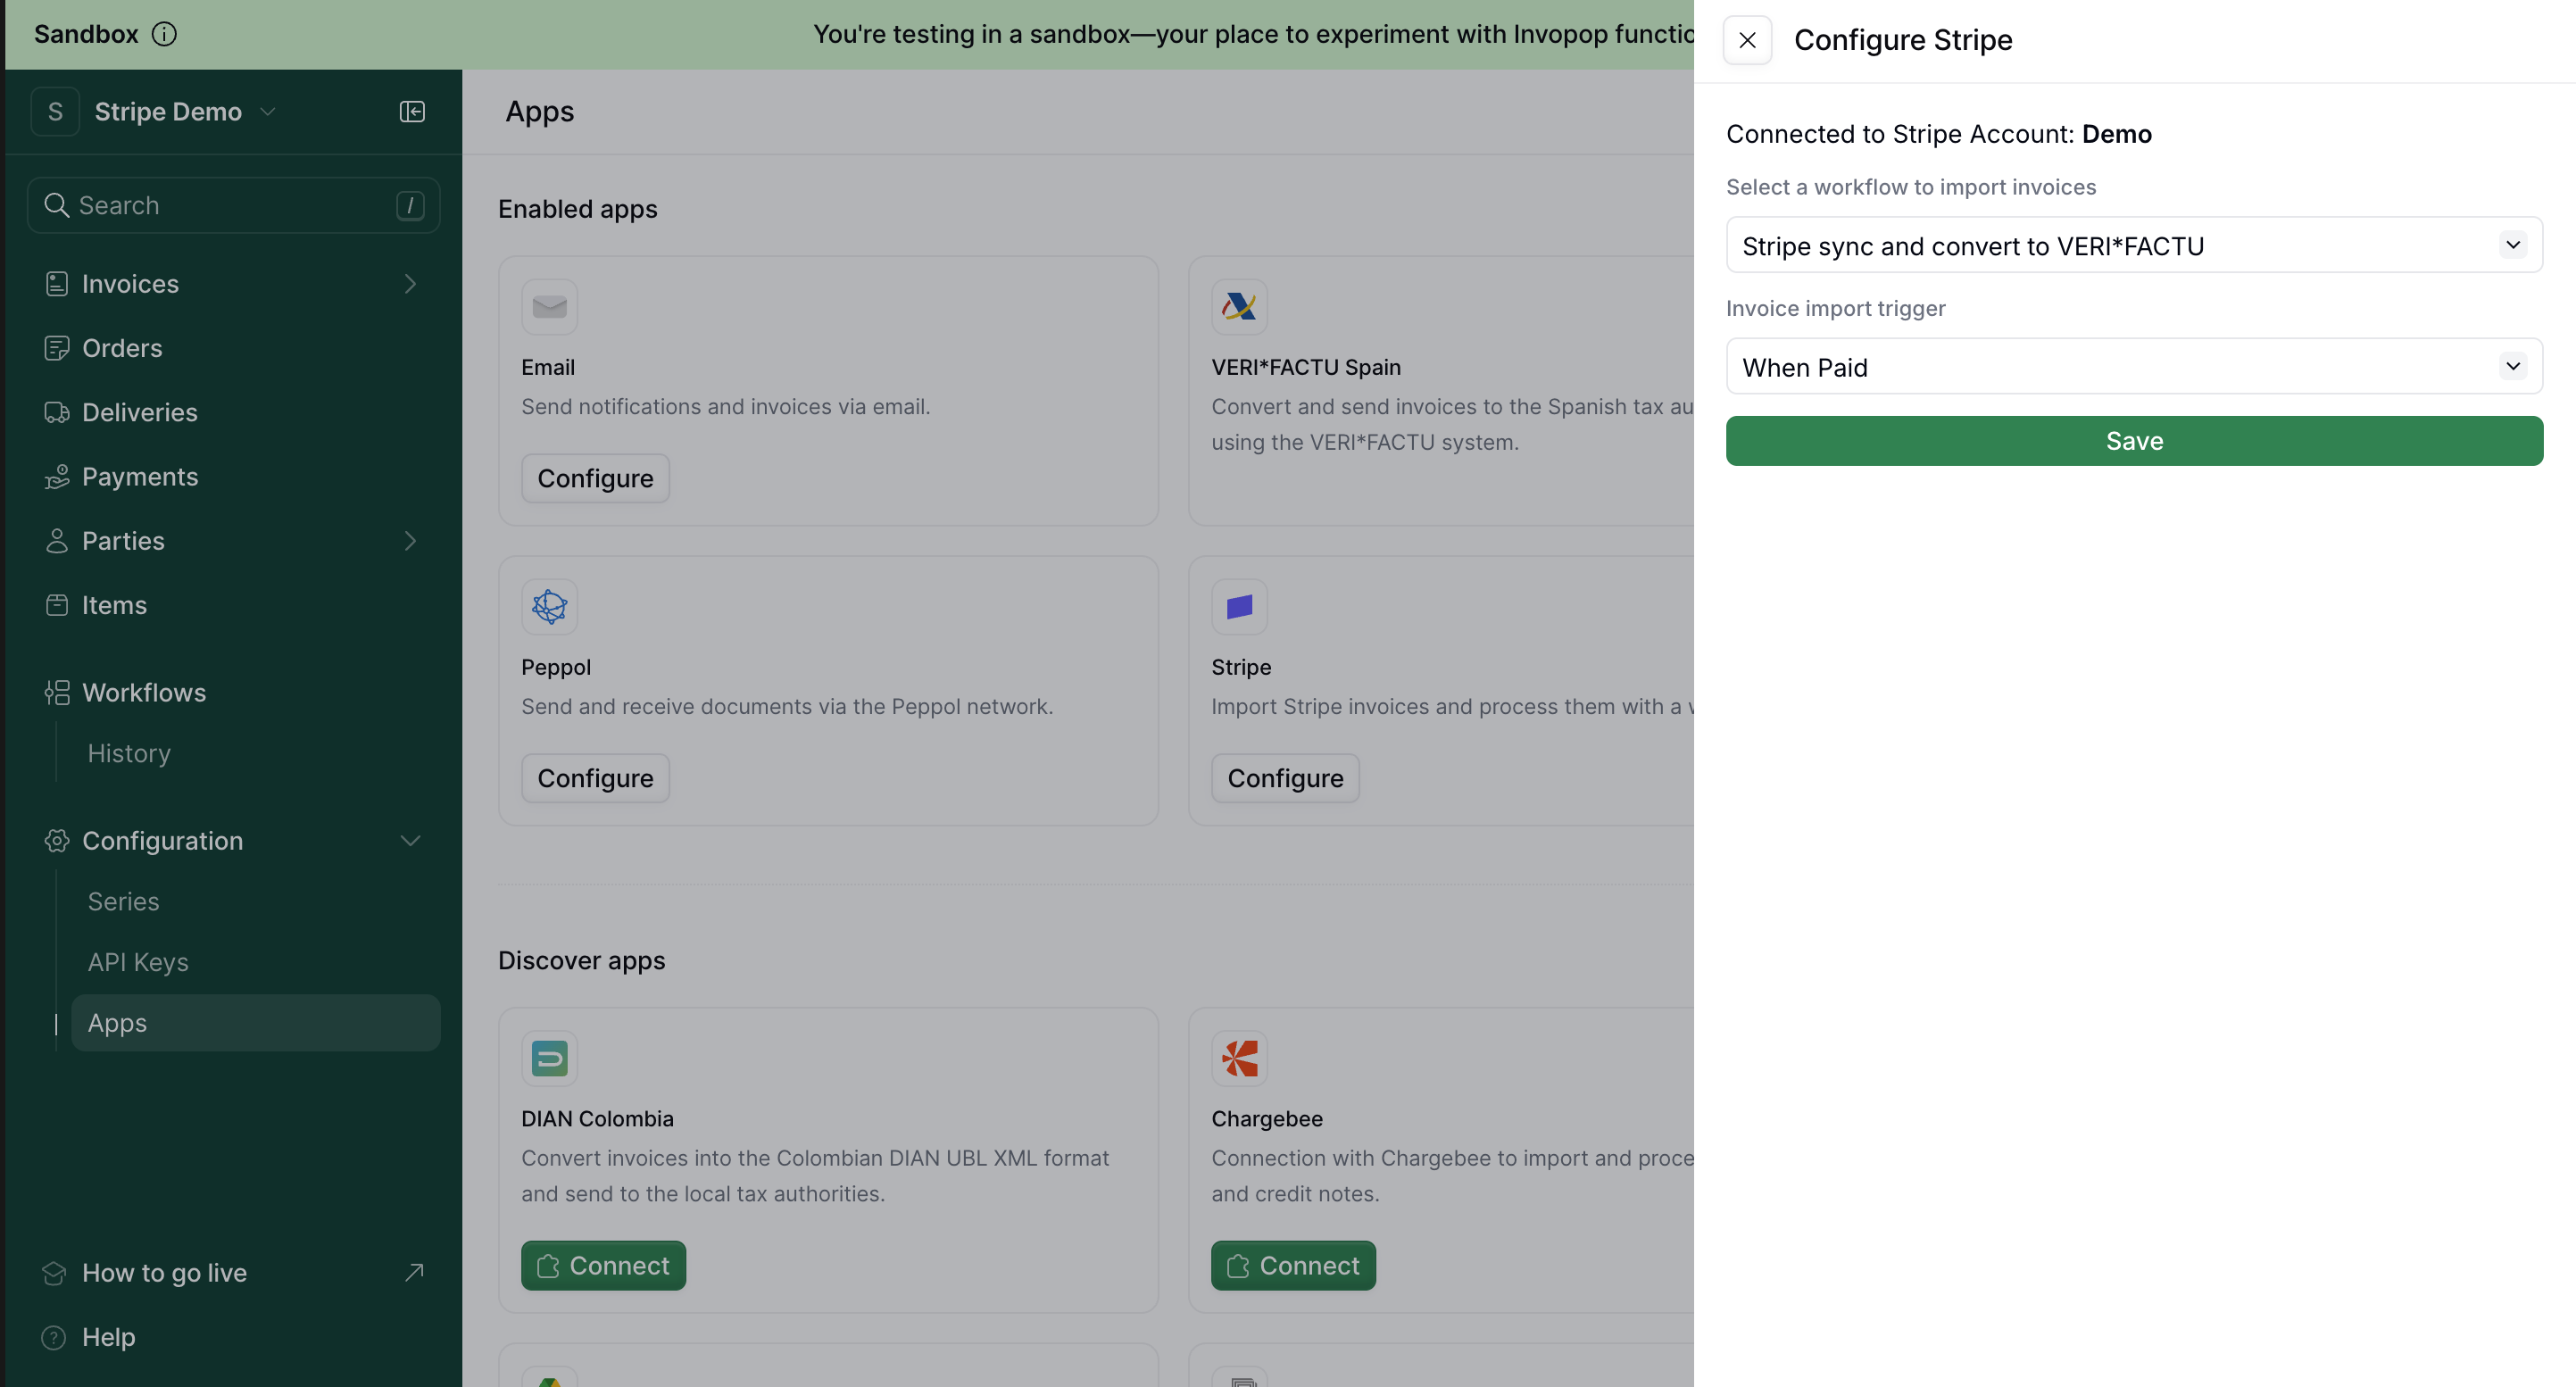The height and width of the screenshot is (1387, 2576).
Task: Open the DIAN Colombia app icon
Action: (x=548, y=1057)
